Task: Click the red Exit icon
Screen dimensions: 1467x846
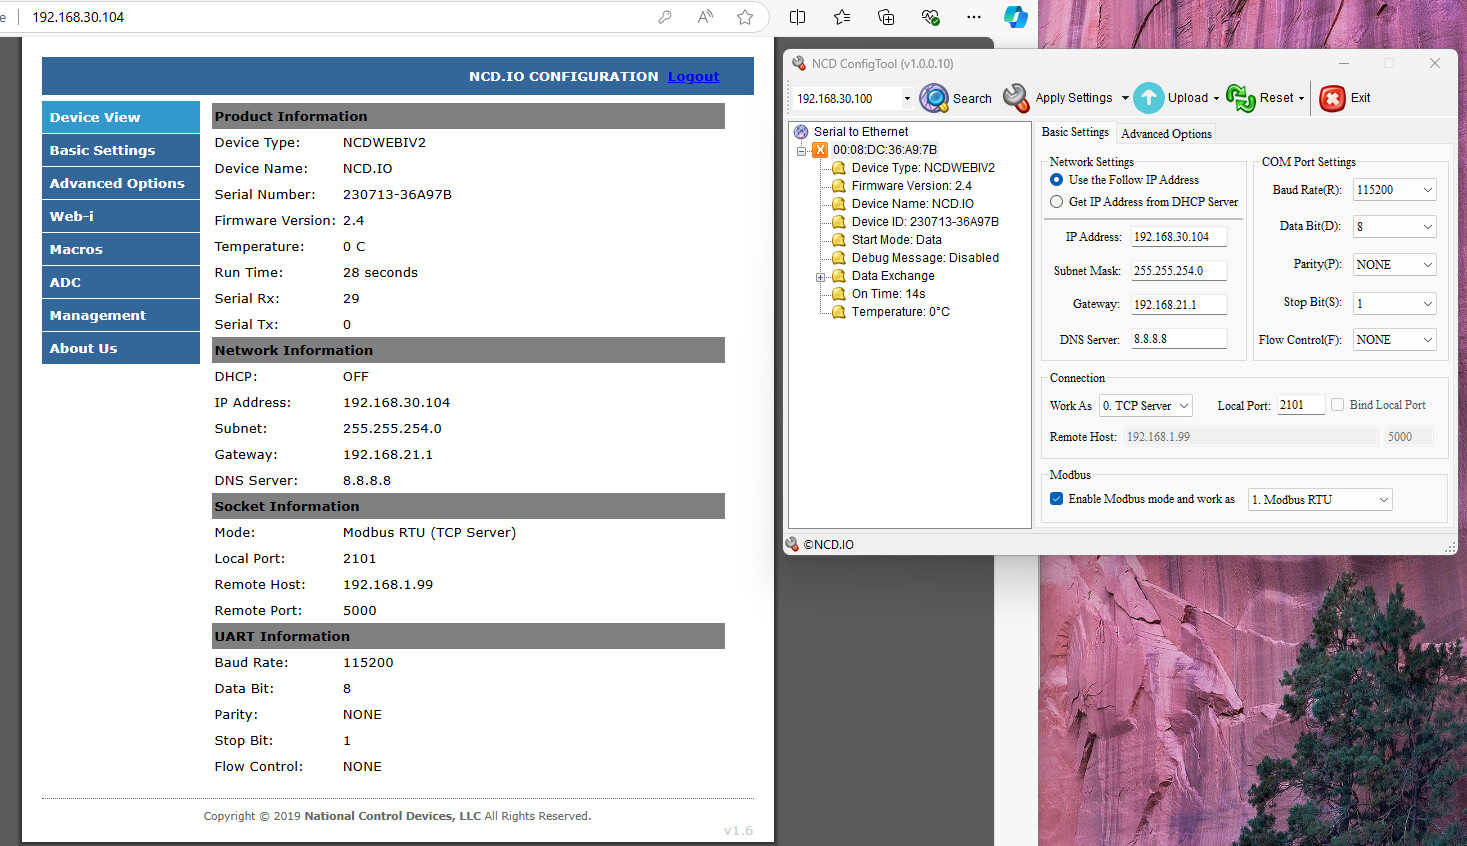Action: pos(1332,98)
